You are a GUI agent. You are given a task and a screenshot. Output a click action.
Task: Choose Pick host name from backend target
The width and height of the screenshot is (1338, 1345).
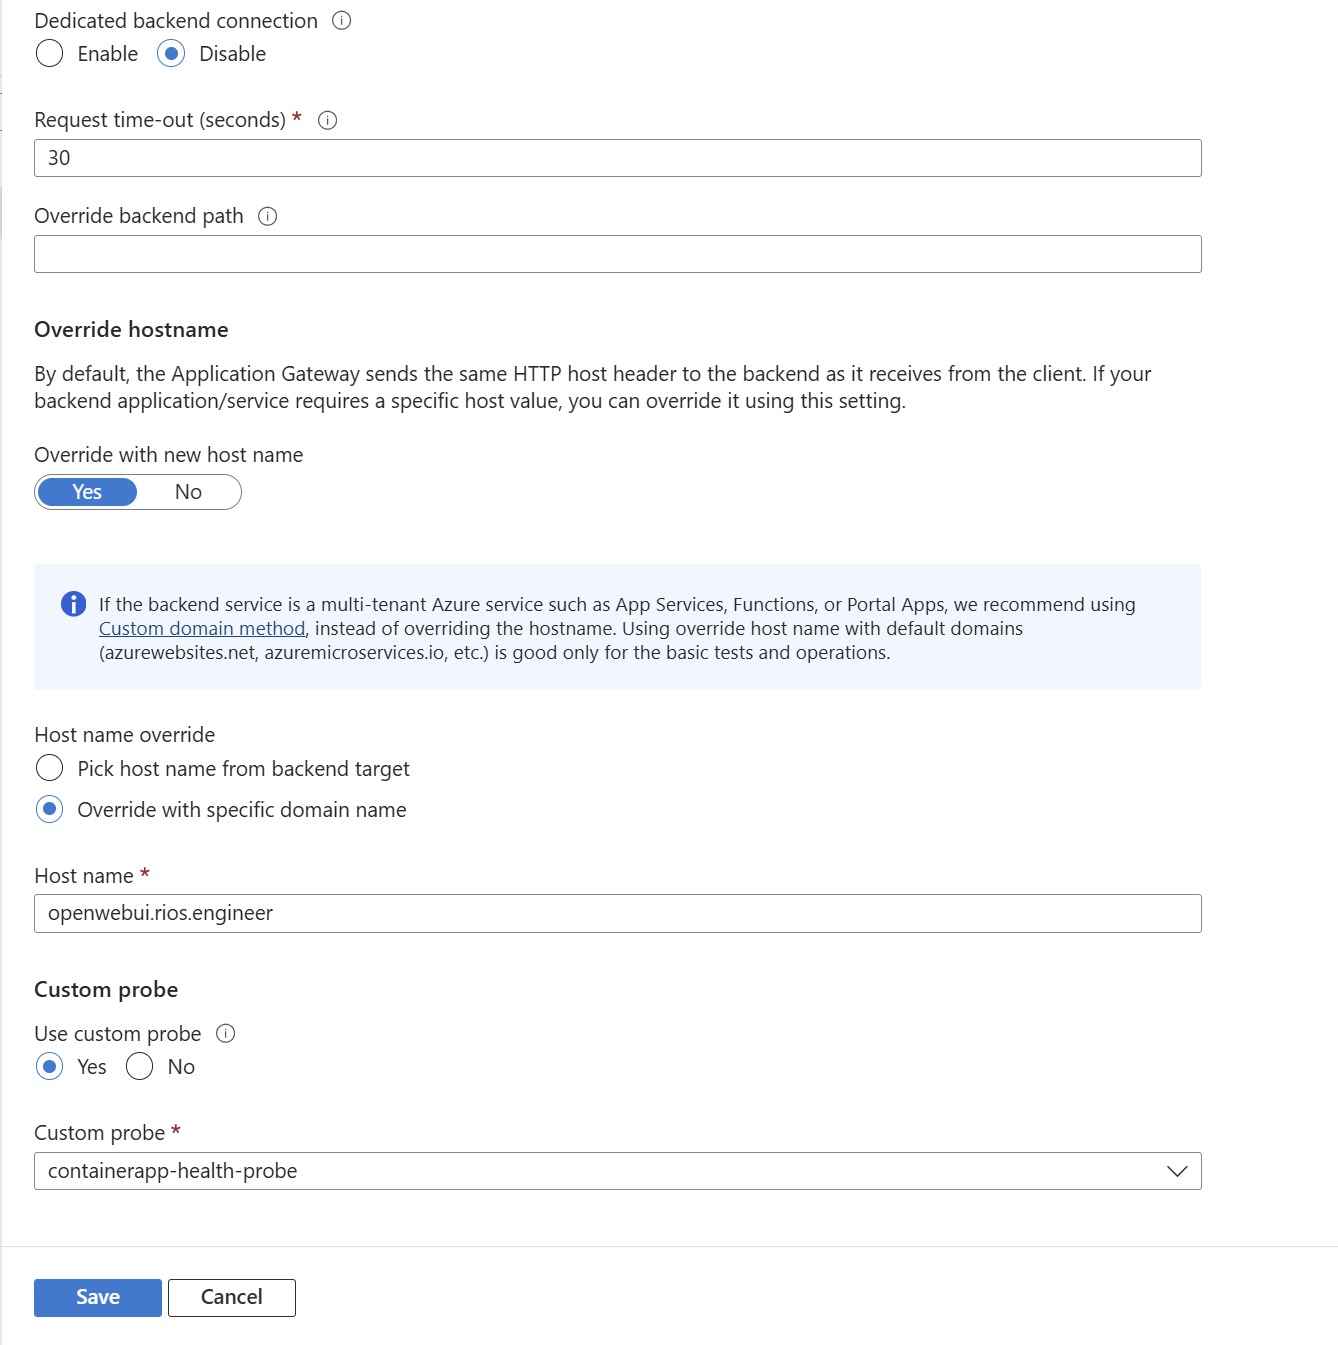point(49,768)
